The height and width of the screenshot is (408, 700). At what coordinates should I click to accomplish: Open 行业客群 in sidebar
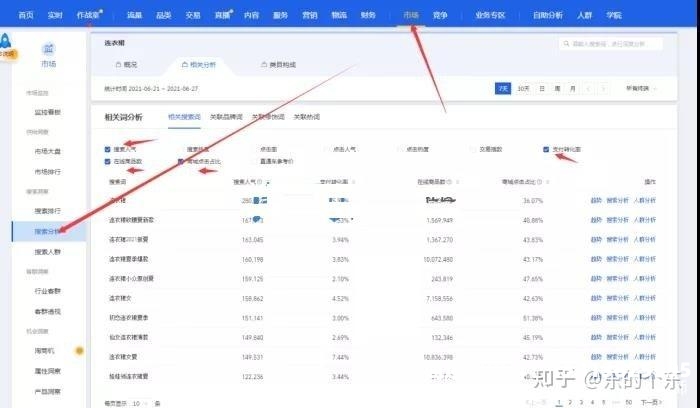click(x=47, y=291)
